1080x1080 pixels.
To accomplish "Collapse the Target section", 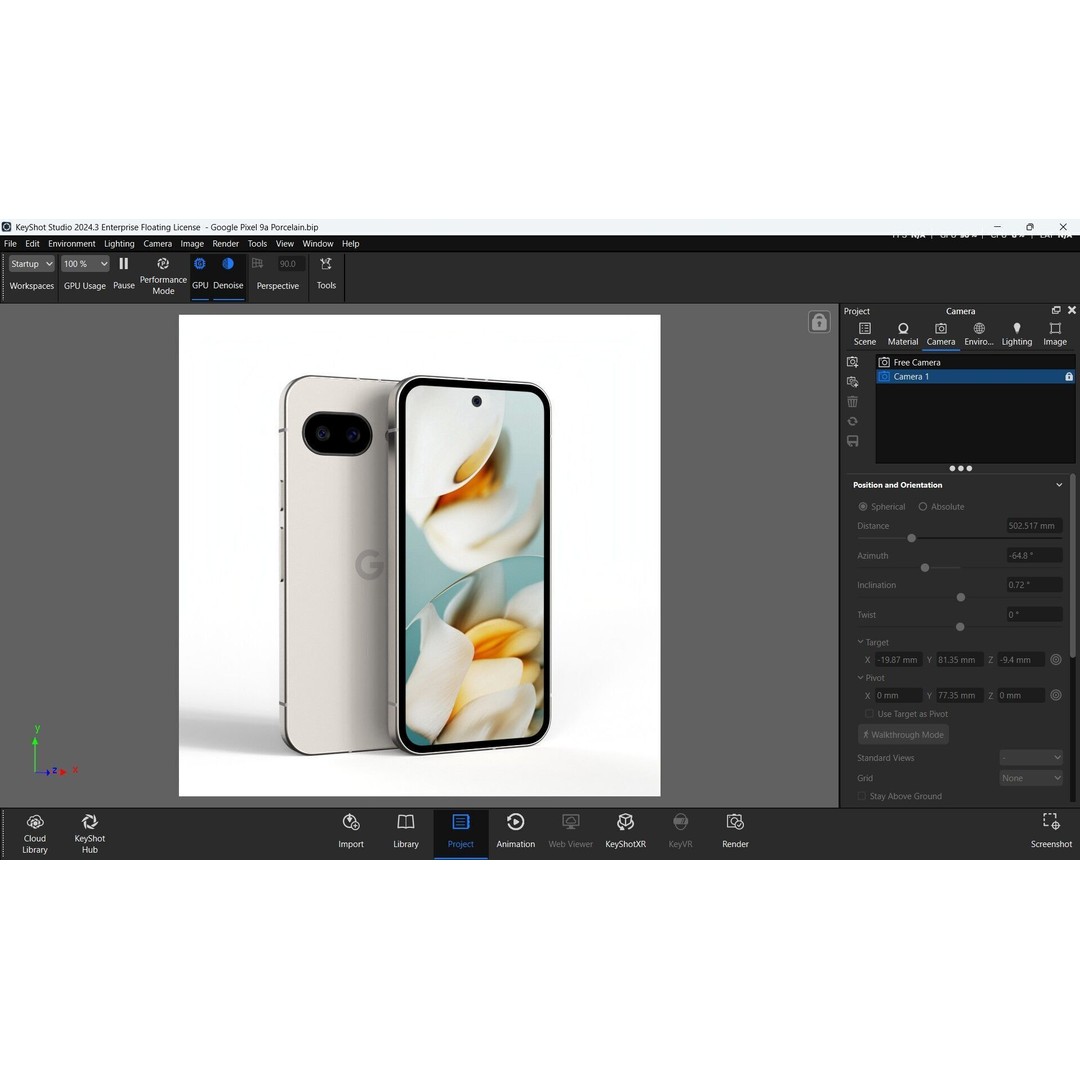I will pos(860,642).
